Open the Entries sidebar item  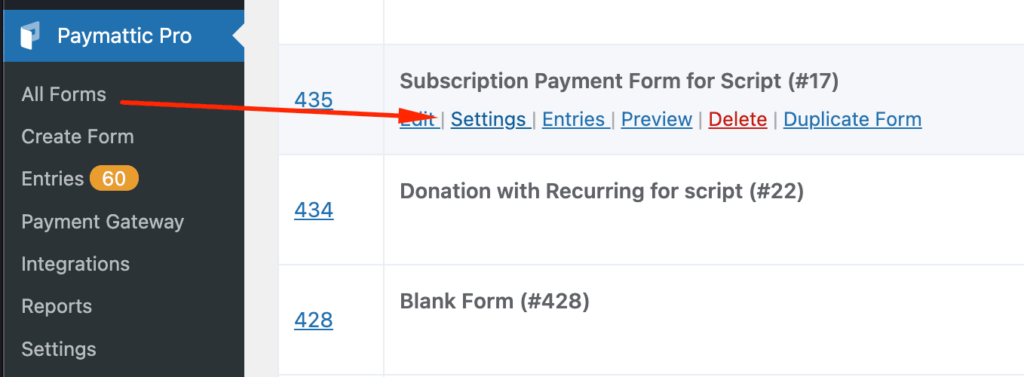pyautogui.click(x=52, y=179)
